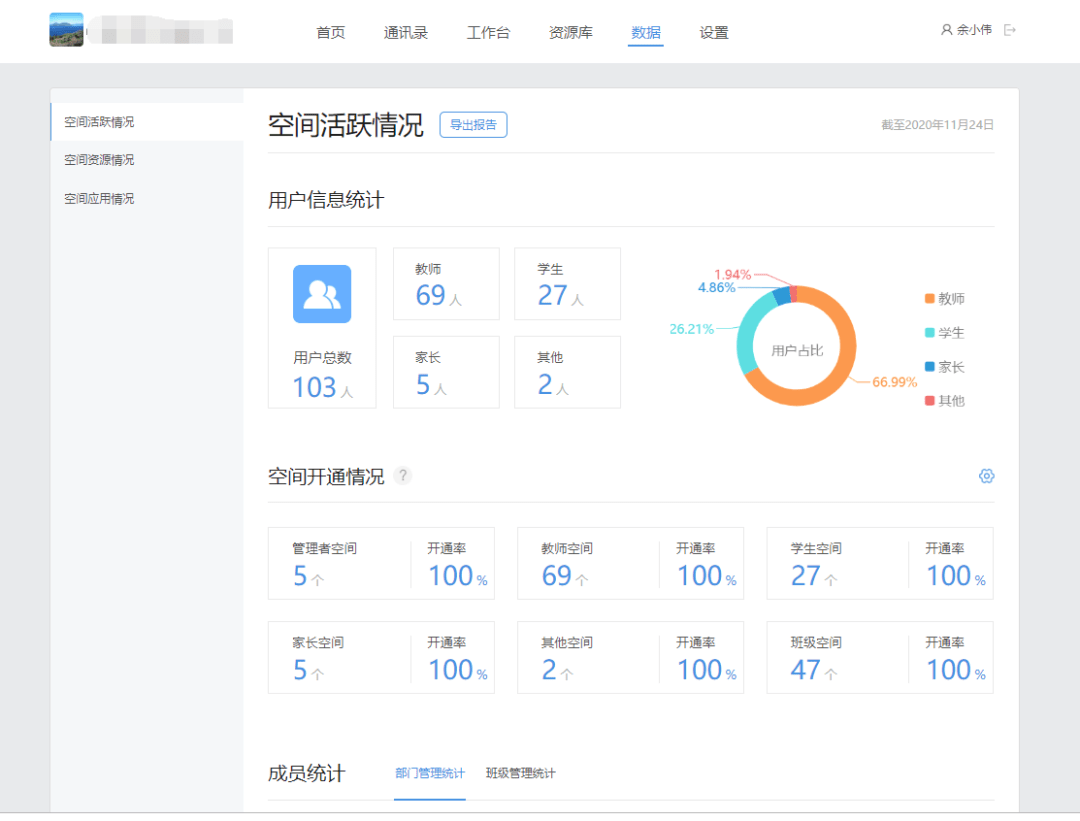Viewport: 1080px width, 821px height.
Task: Toggle the 学生 cyan legend swatch
Action: tap(929, 333)
